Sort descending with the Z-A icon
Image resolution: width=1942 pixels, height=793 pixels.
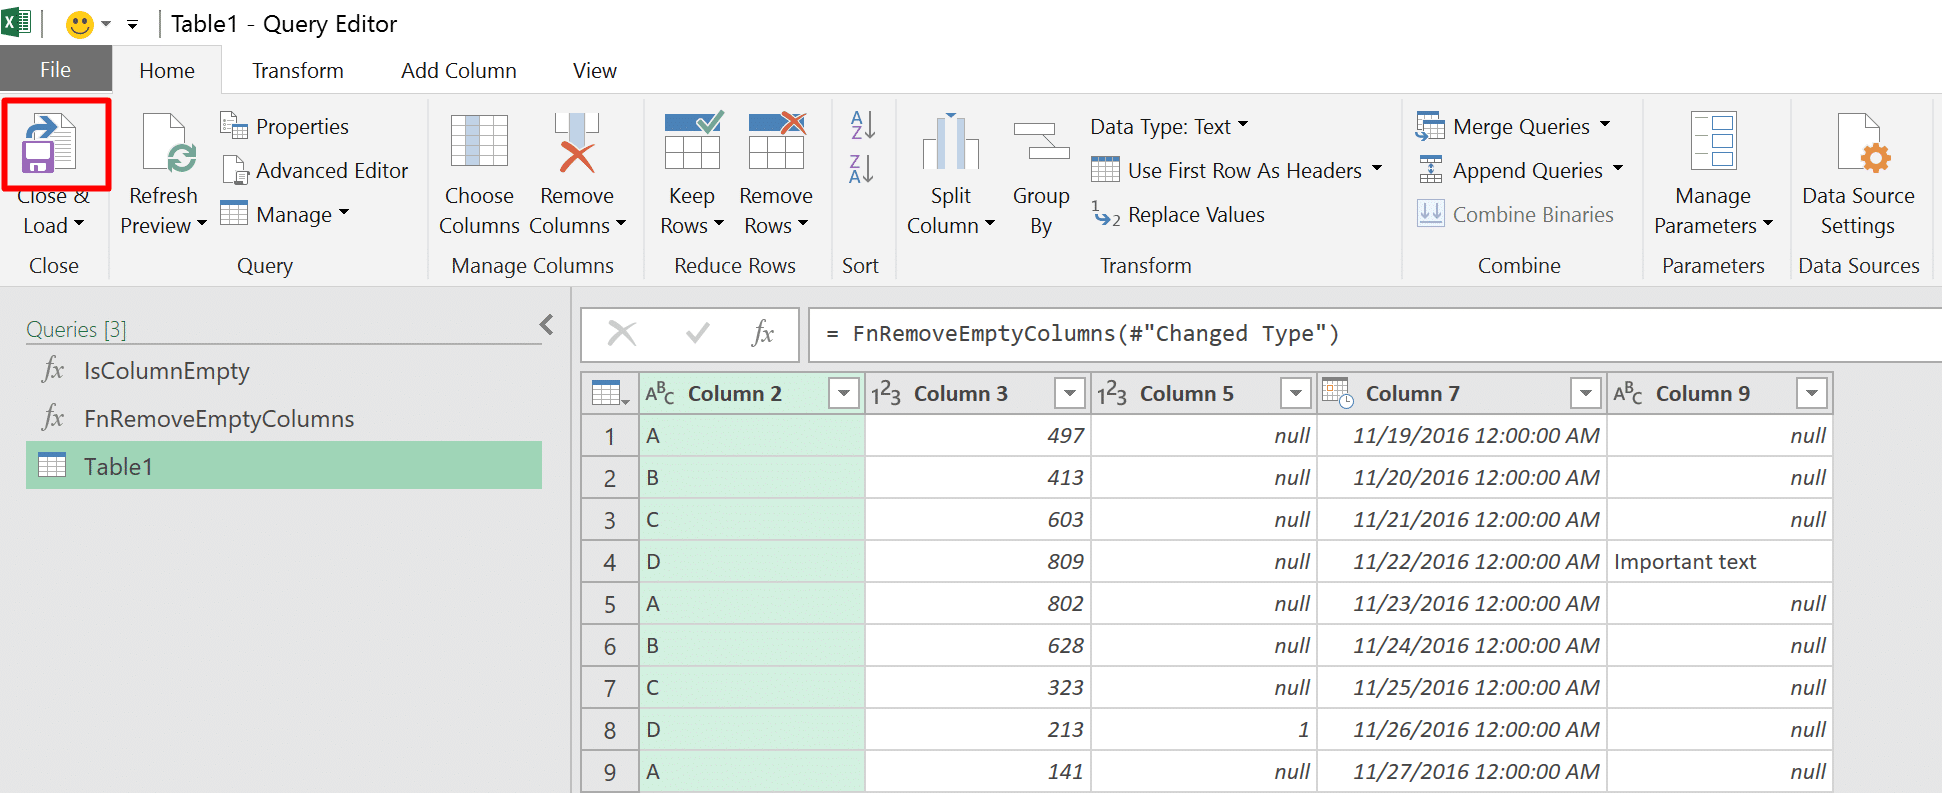coord(862,169)
